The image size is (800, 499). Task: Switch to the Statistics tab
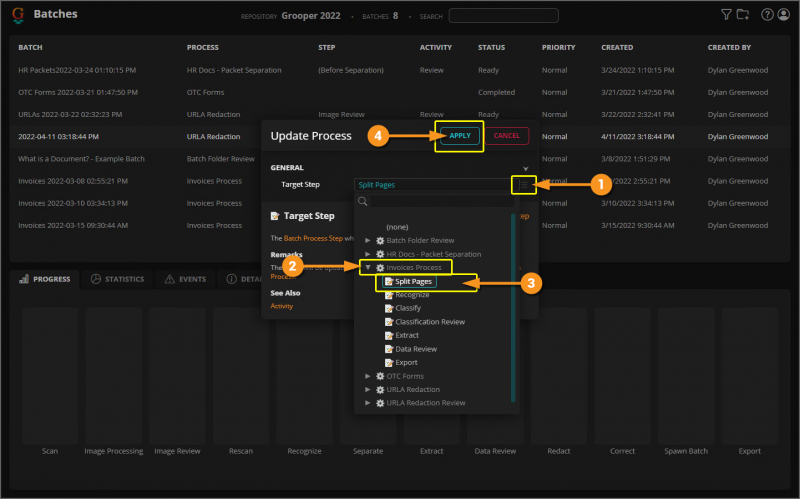[x=117, y=279]
